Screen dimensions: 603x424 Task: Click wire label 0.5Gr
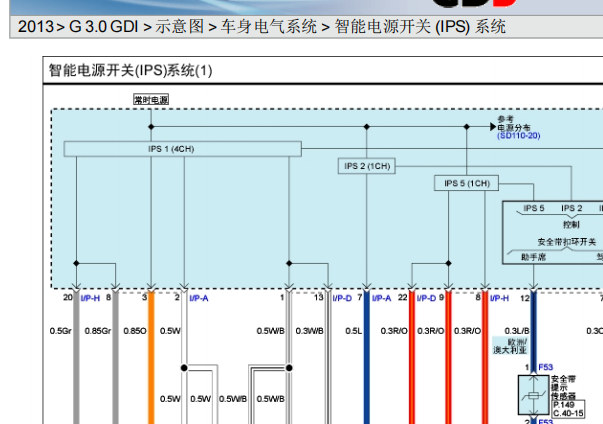click(61, 331)
